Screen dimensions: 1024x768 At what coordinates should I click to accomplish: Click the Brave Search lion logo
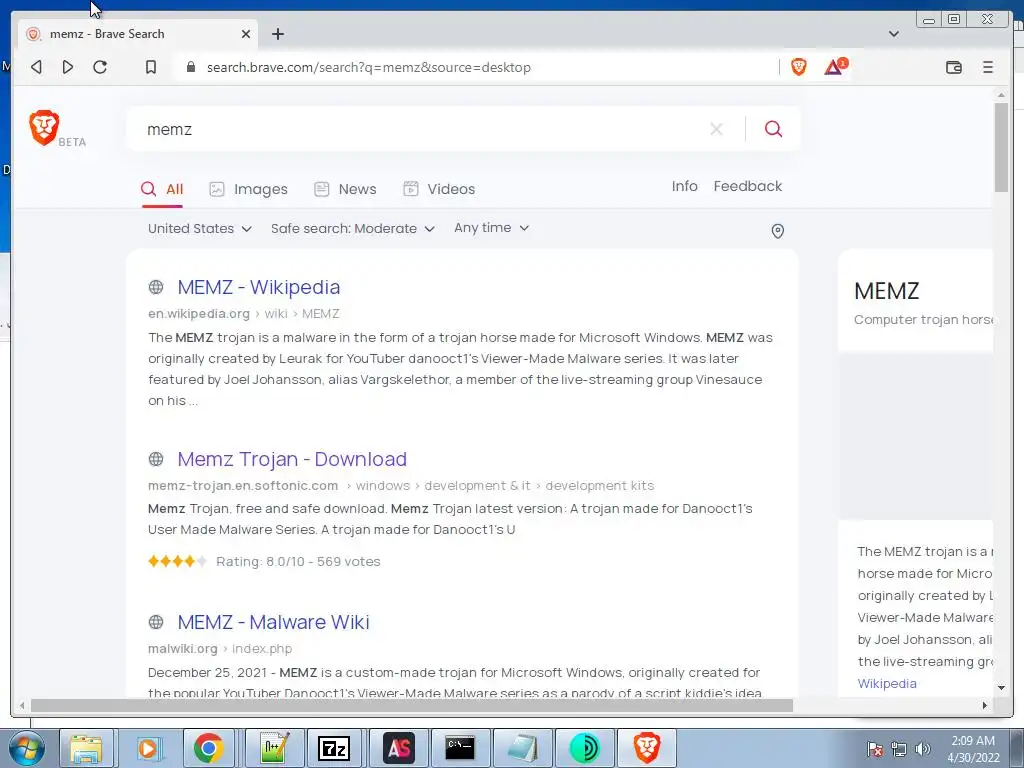(44, 127)
